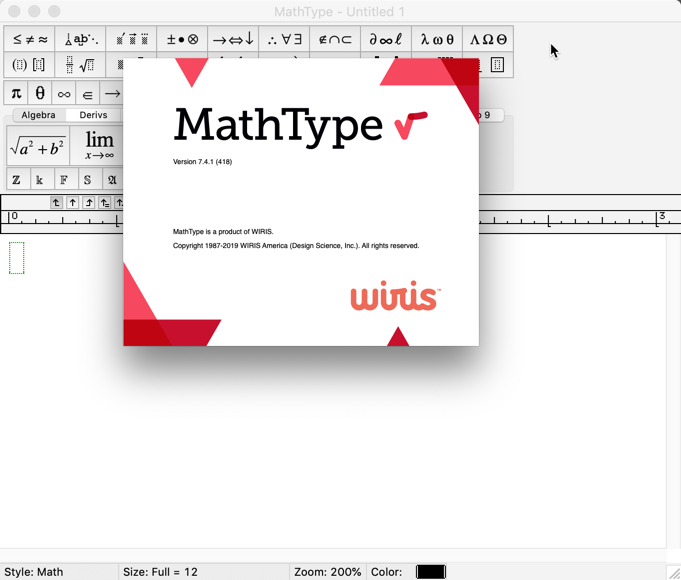
Task: Open the lowercase Greek palette (λ ω θ)
Action: pos(437,39)
